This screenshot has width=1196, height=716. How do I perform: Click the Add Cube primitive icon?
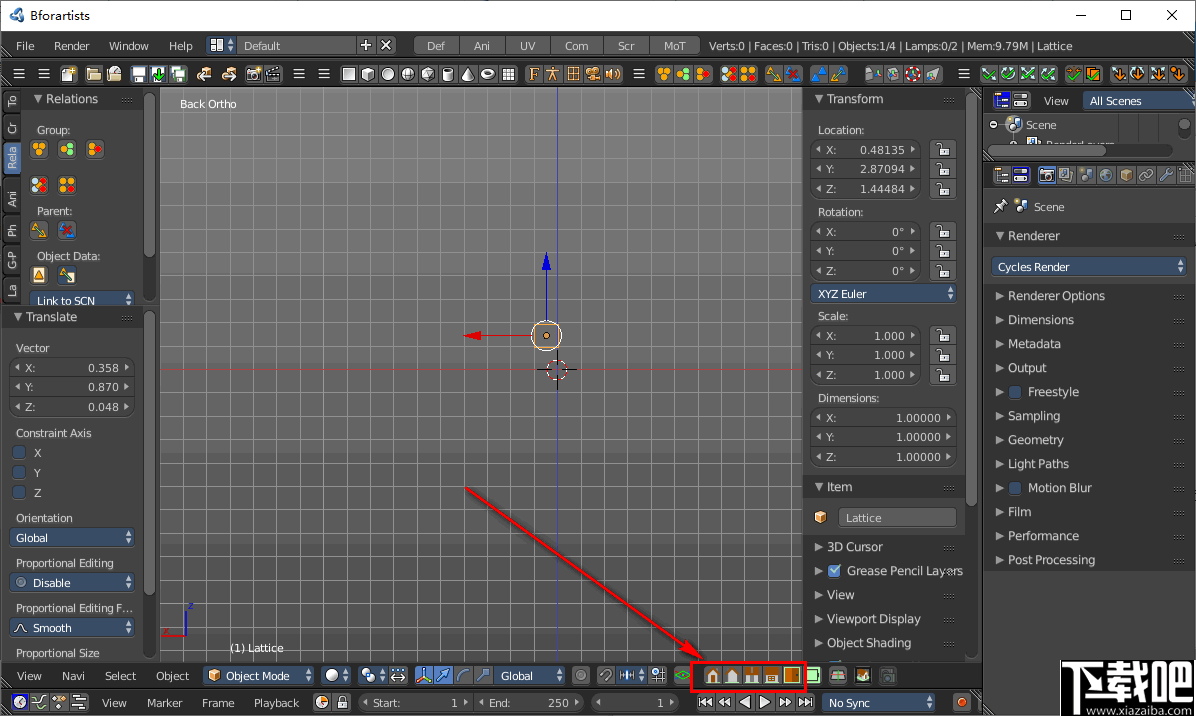[x=368, y=73]
